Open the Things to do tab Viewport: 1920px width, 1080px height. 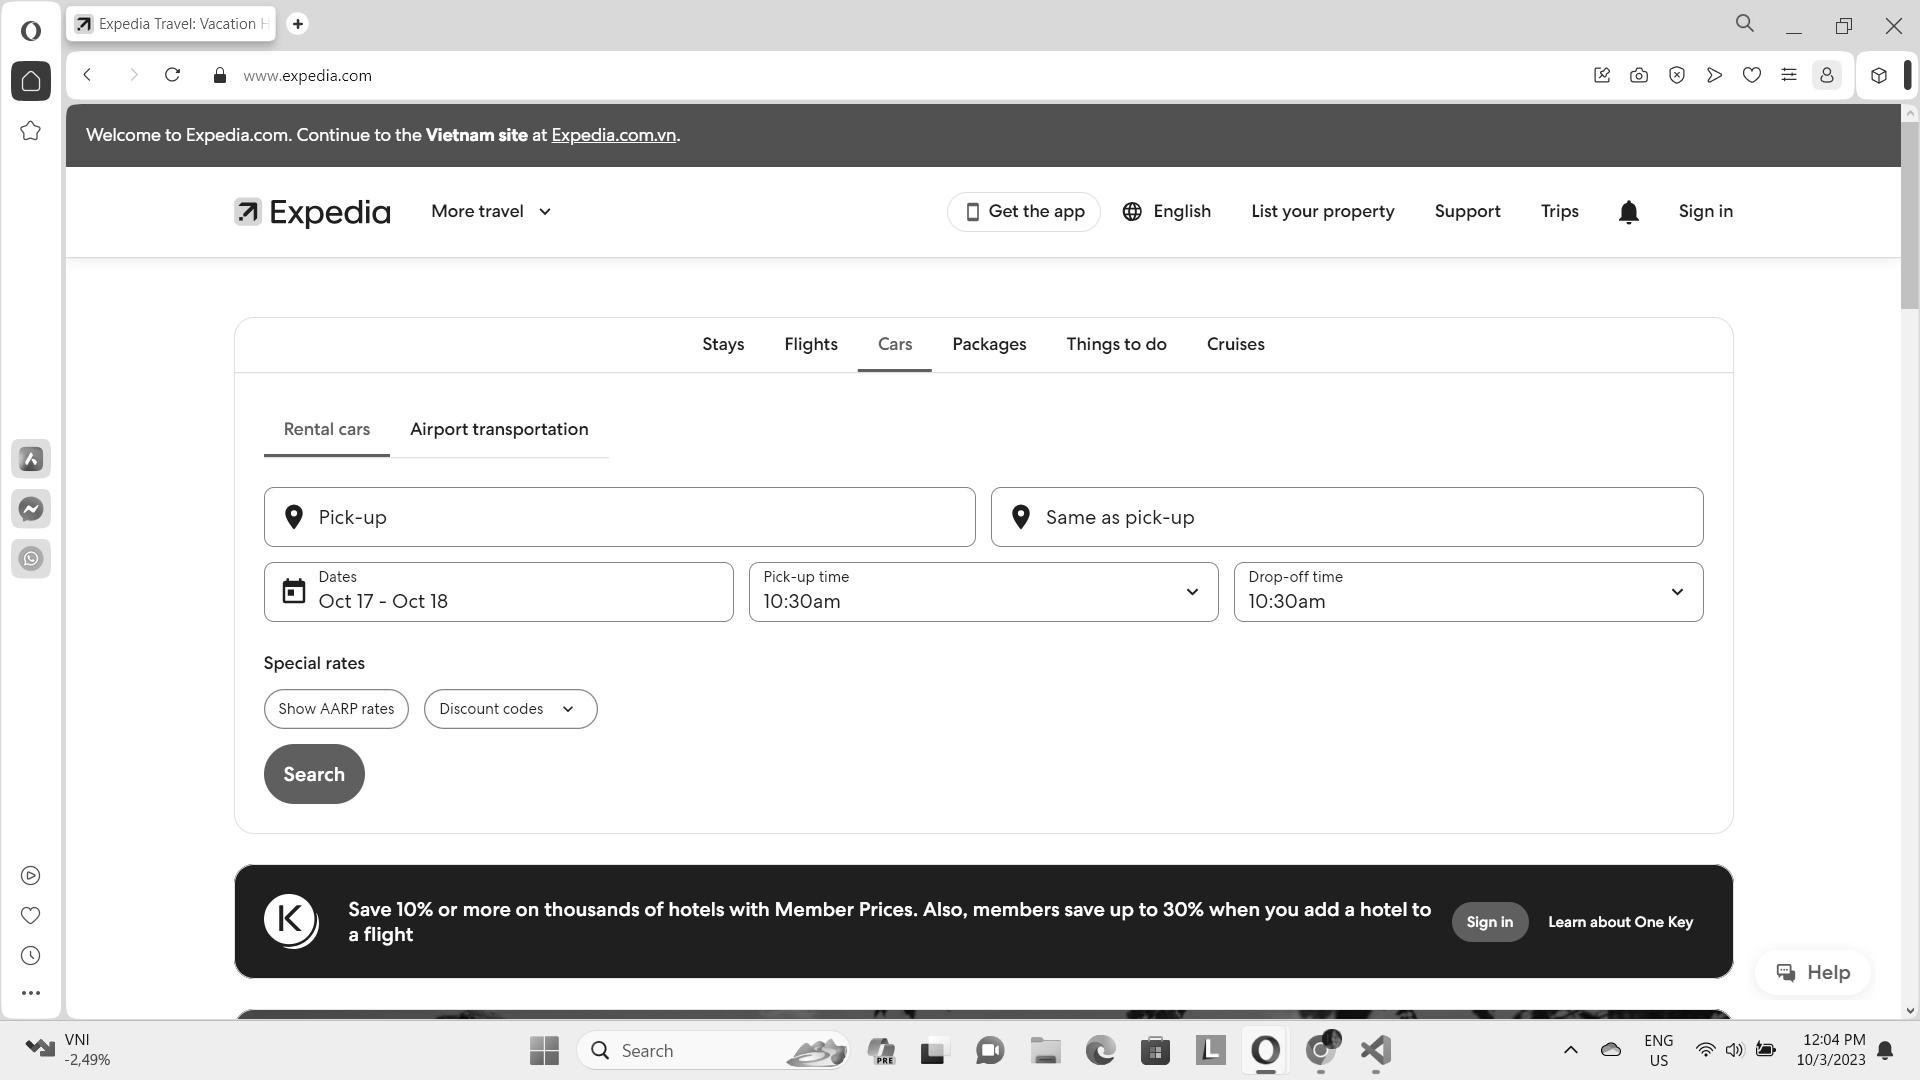pos(1116,344)
